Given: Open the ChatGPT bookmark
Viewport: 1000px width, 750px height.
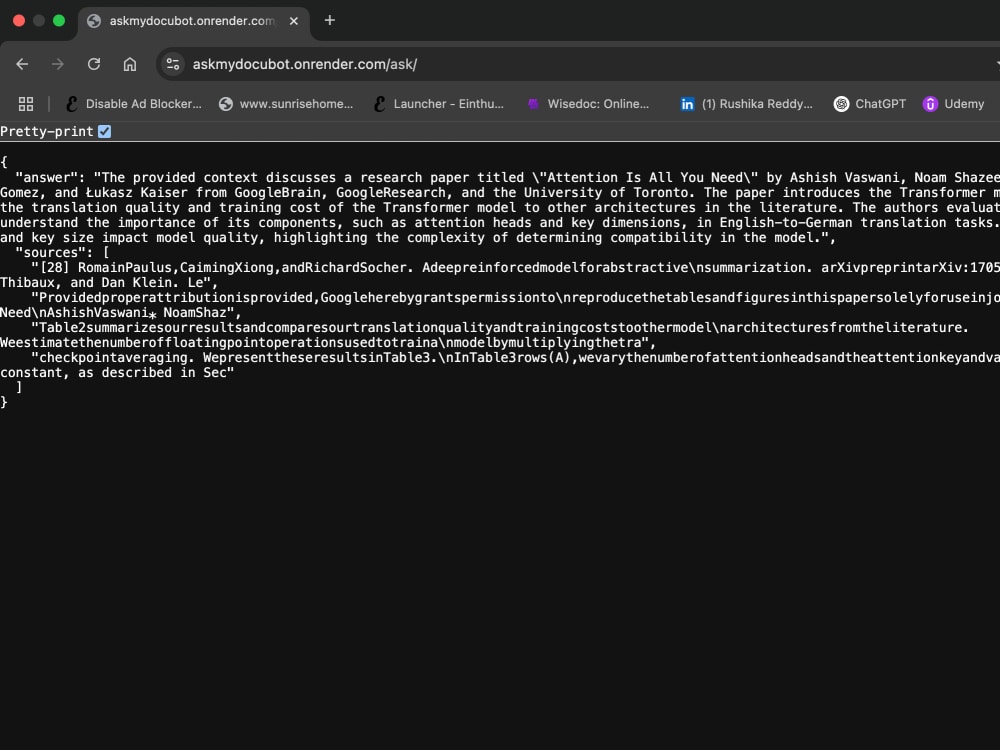Looking at the screenshot, I should click(x=870, y=104).
